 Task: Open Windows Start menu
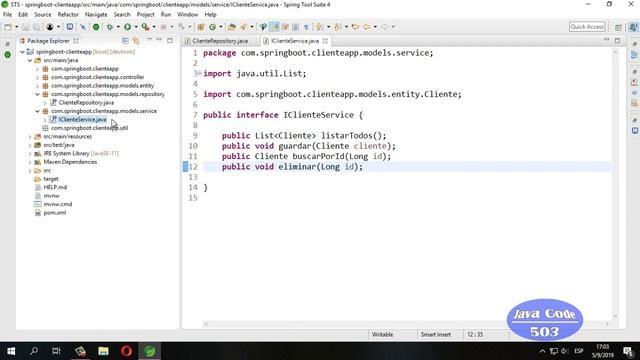(11, 351)
